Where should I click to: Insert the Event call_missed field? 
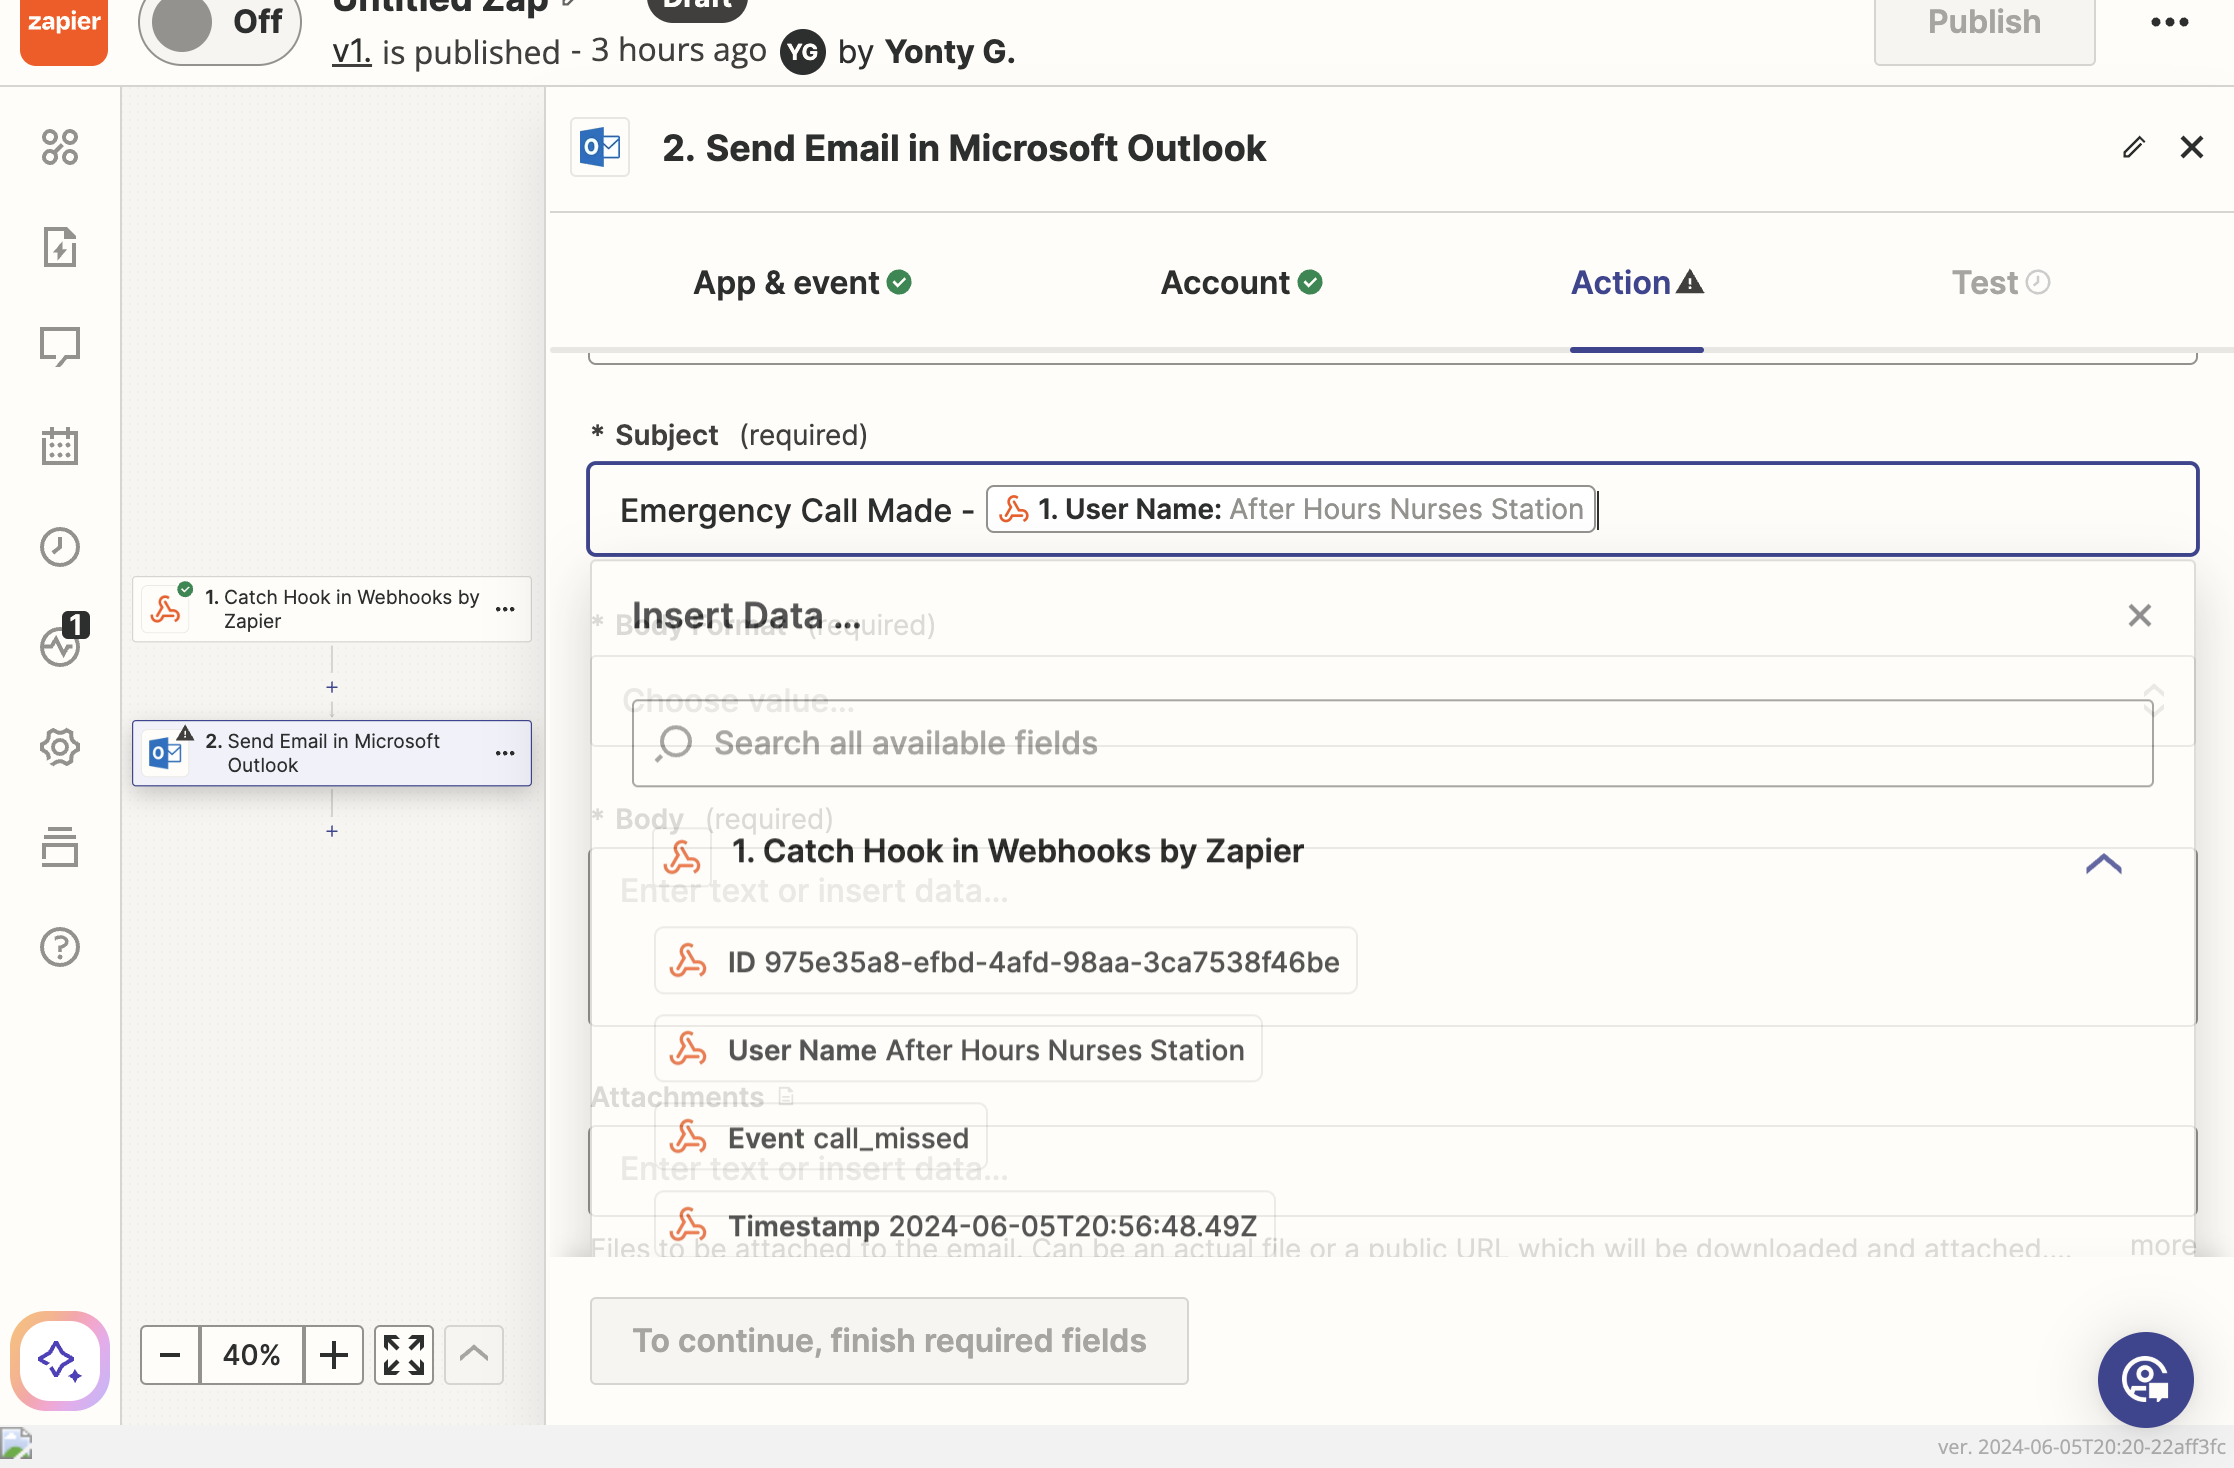click(821, 1137)
